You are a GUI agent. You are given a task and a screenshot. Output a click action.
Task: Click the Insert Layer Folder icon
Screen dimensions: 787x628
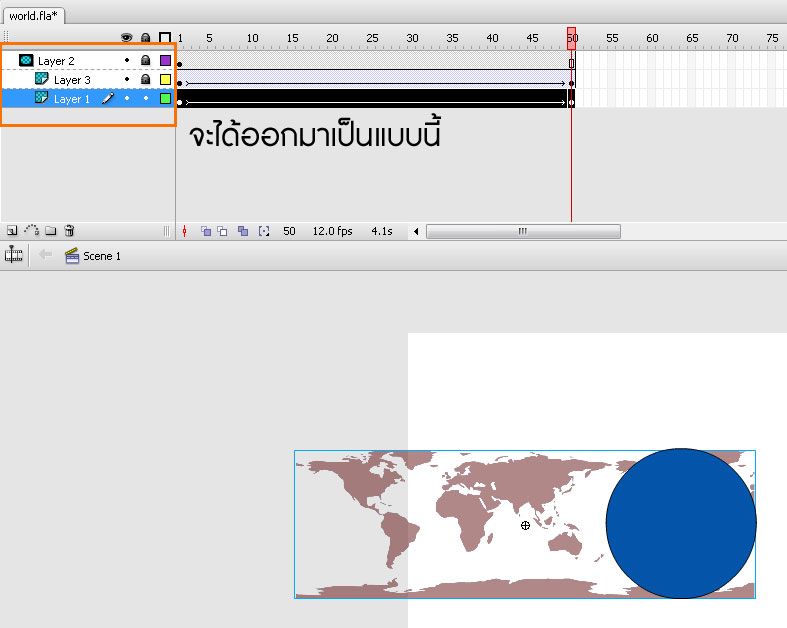pos(51,230)
